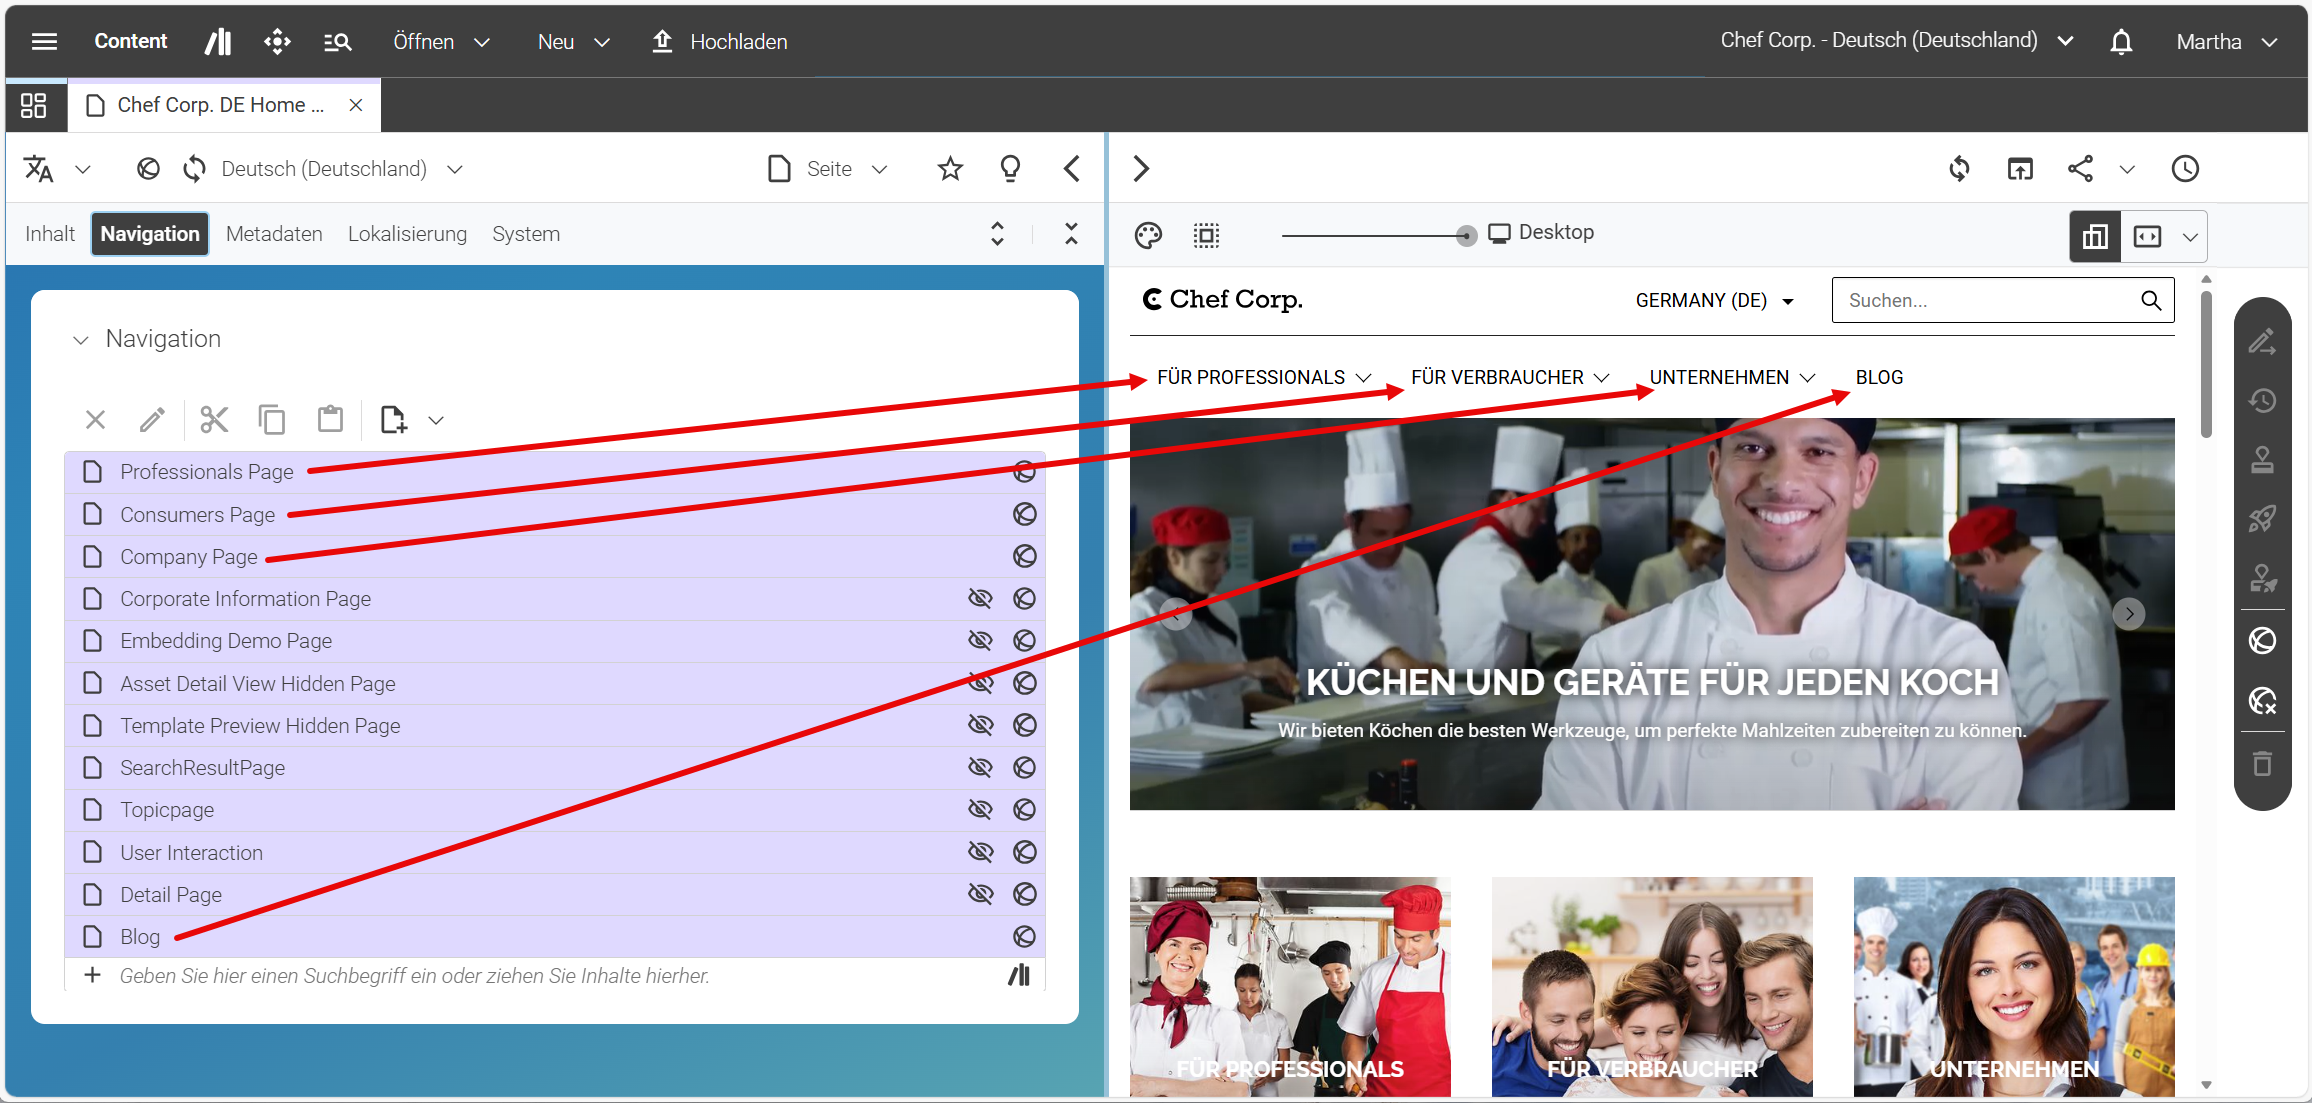Toggle hidden eye for Topicpage
2312x1103 pixels.
pyautogui.click(x=980, y=809)
